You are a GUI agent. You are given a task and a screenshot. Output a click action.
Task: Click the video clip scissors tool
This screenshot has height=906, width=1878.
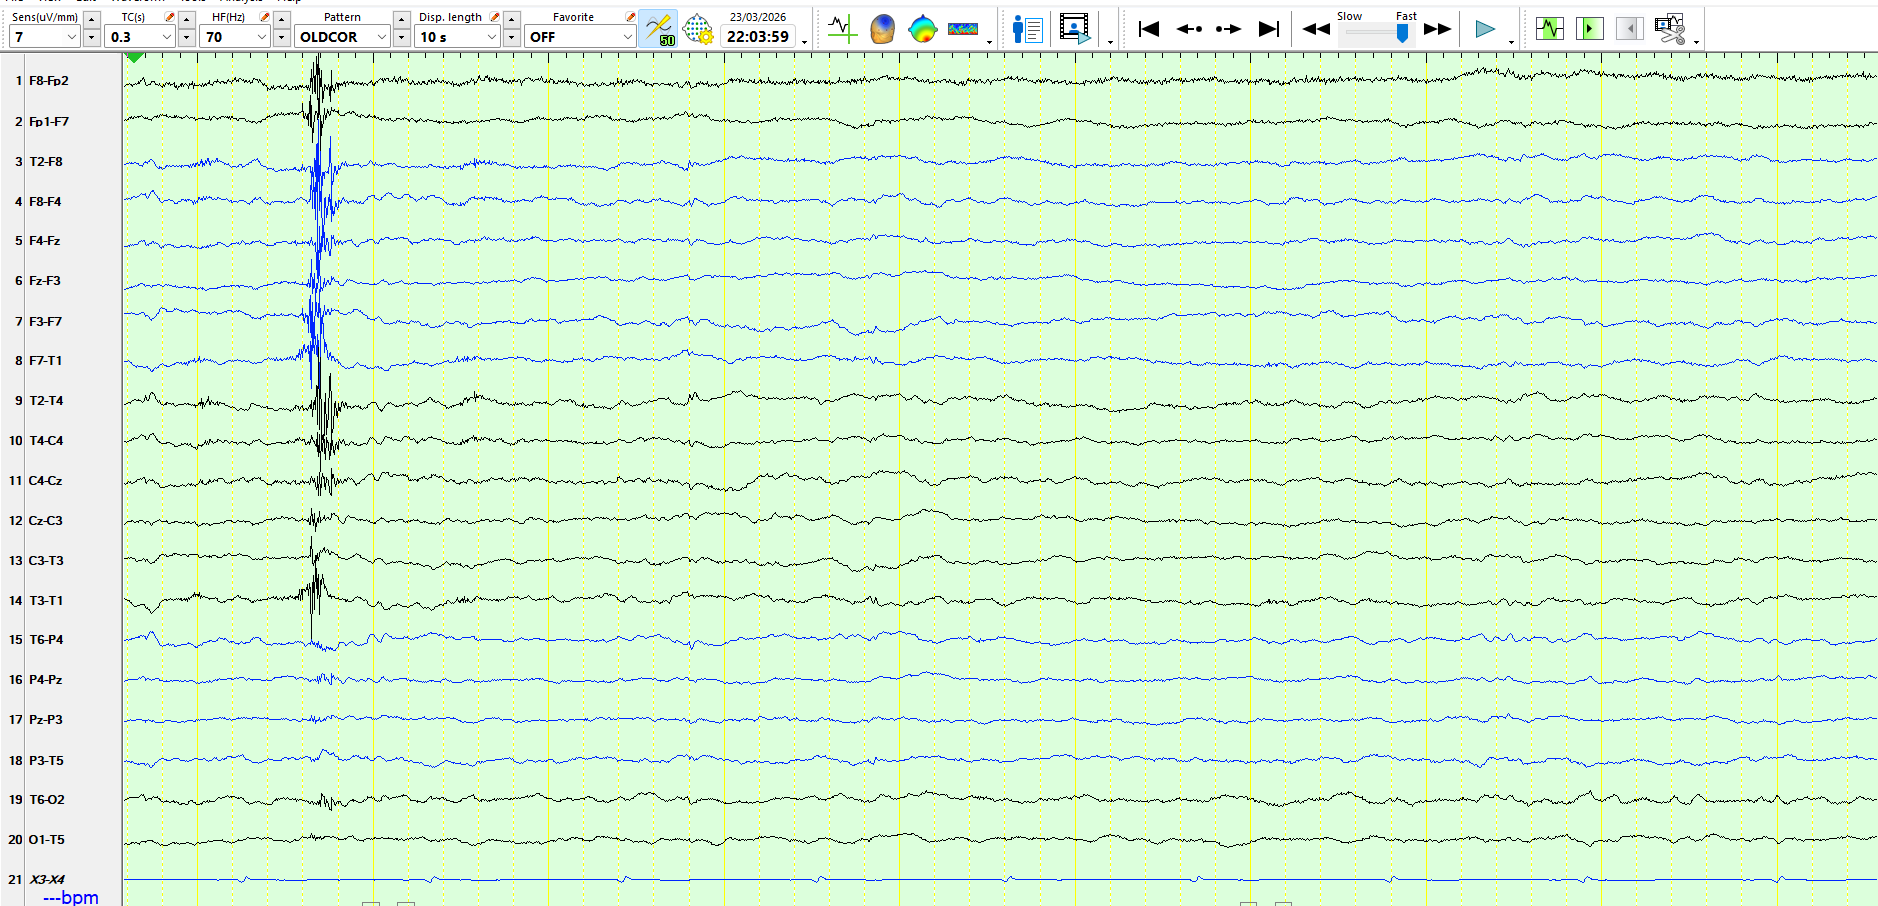click(x=1669, y=29)
